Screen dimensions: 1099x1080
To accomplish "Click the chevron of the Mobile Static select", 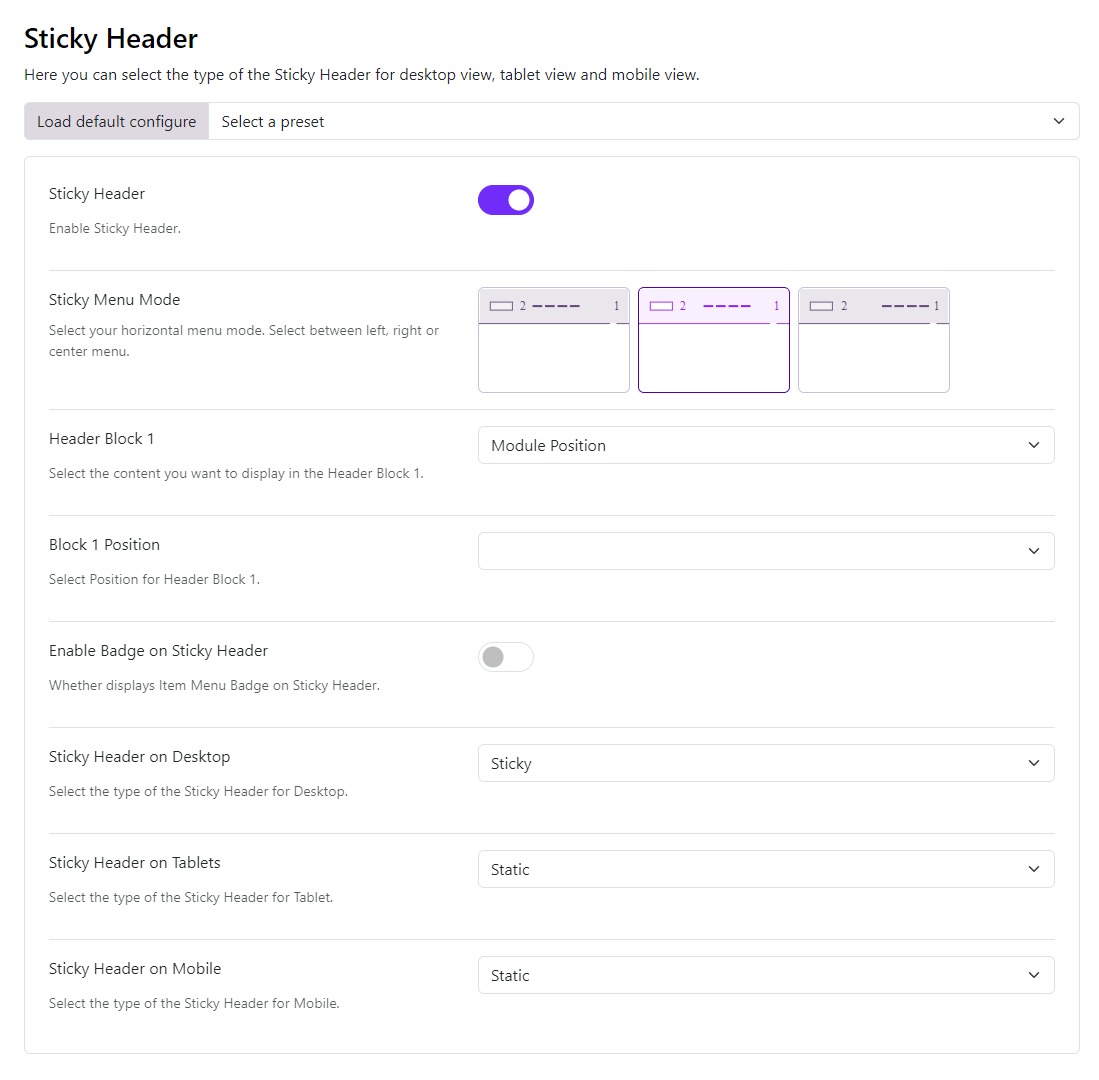I will (x=1034, y=975).
